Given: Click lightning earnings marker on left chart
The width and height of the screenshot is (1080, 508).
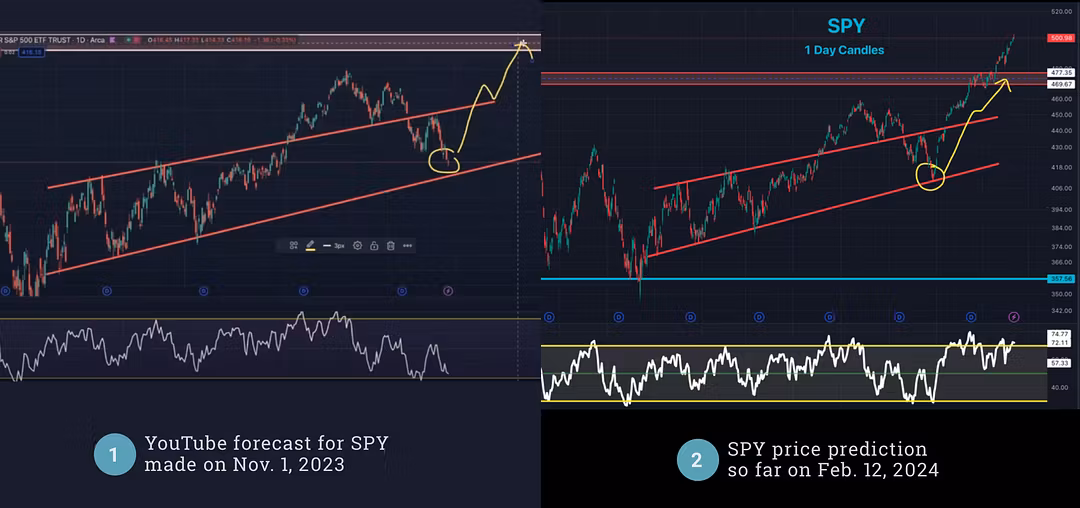Looking at the screenshot, I should (447, 291).
